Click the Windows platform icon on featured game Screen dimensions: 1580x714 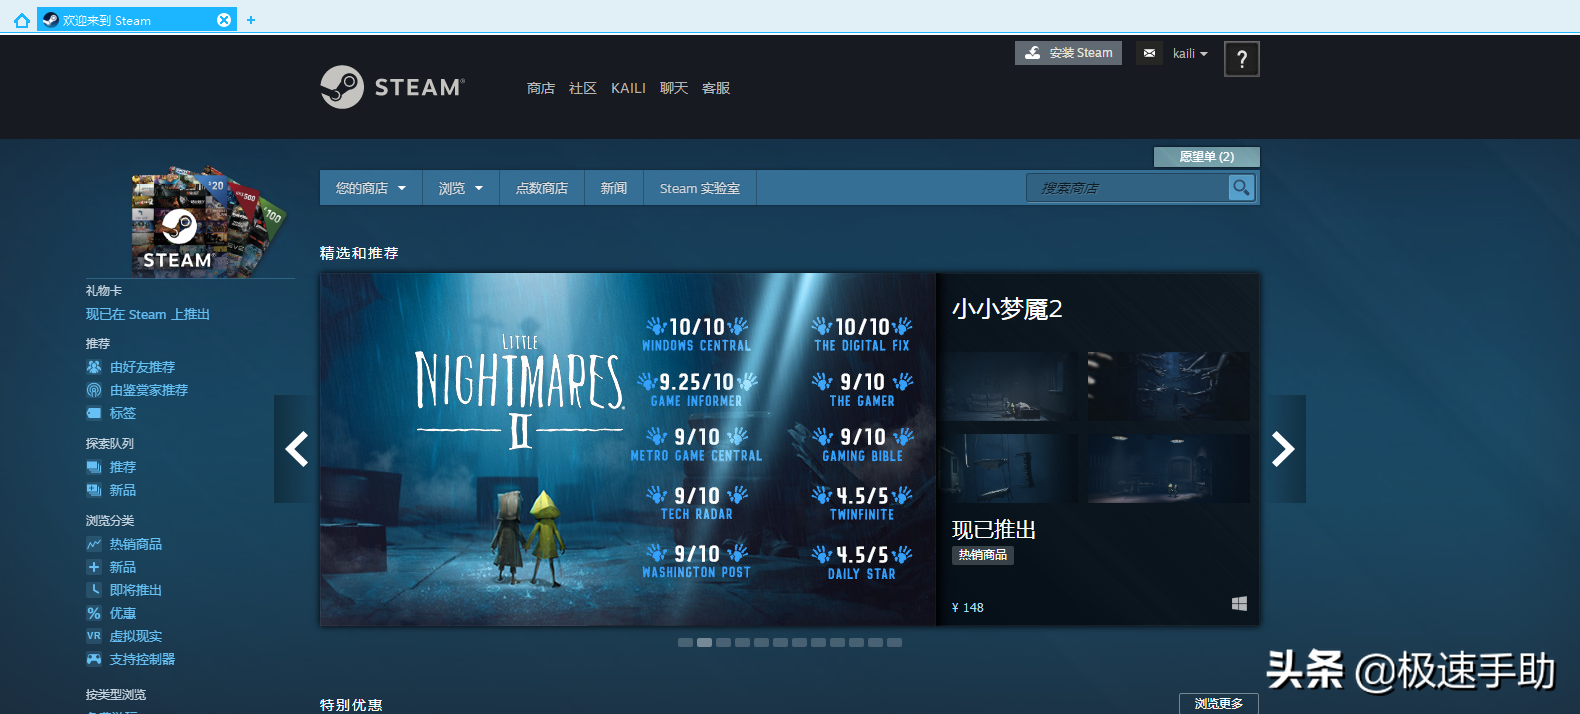(x=1239, y=604)
